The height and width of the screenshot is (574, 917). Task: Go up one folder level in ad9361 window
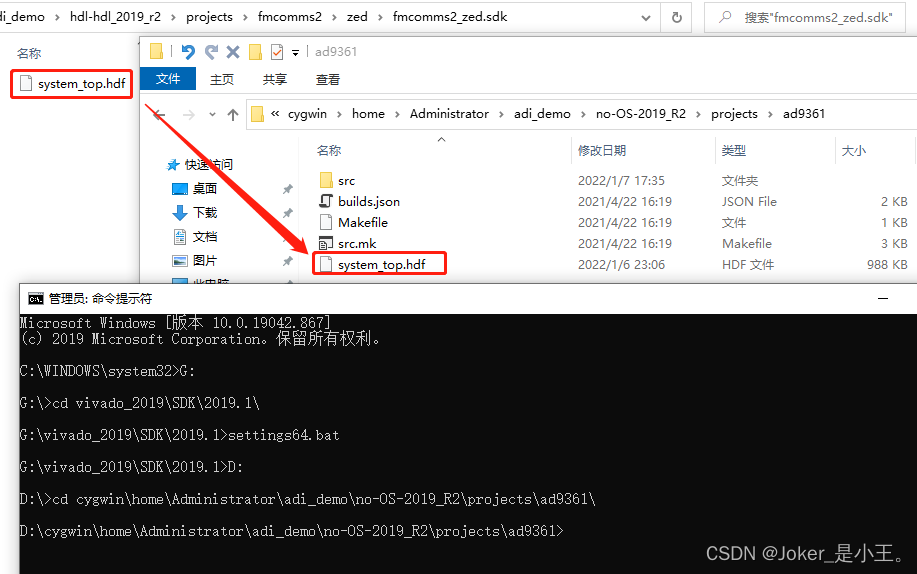click(233, 115)
